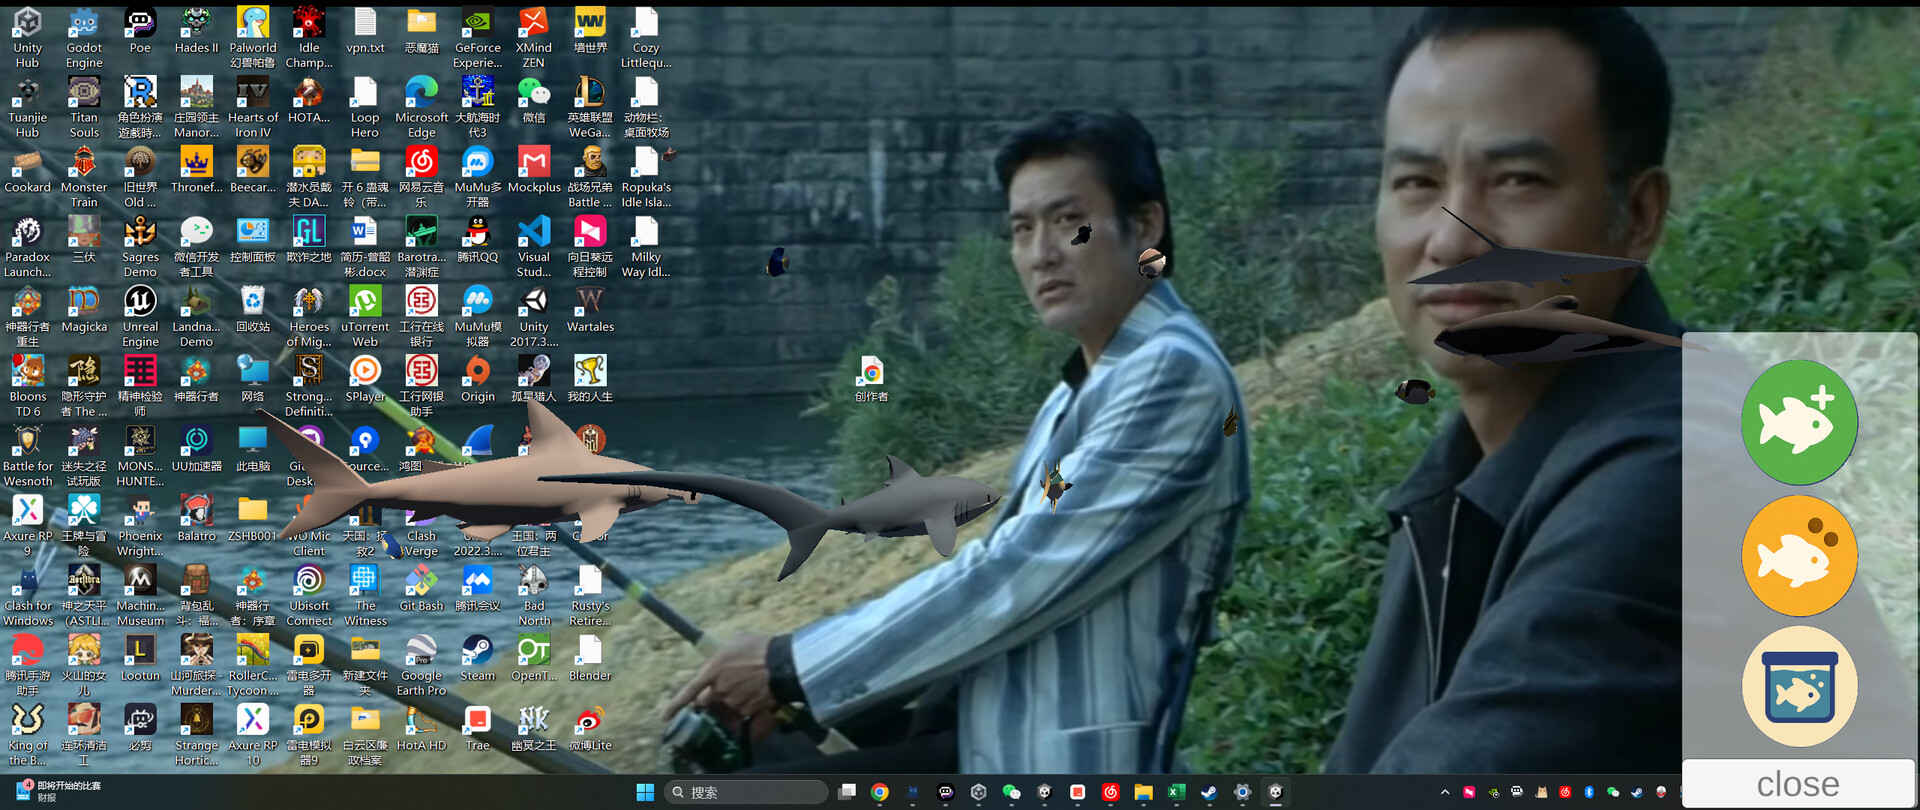Open Excel in the taskbar

1176,792
